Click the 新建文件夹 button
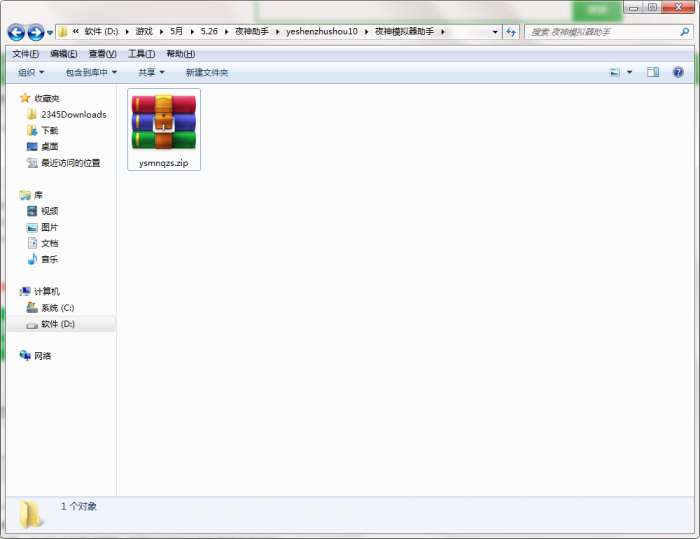 click(x=207, y=72)
